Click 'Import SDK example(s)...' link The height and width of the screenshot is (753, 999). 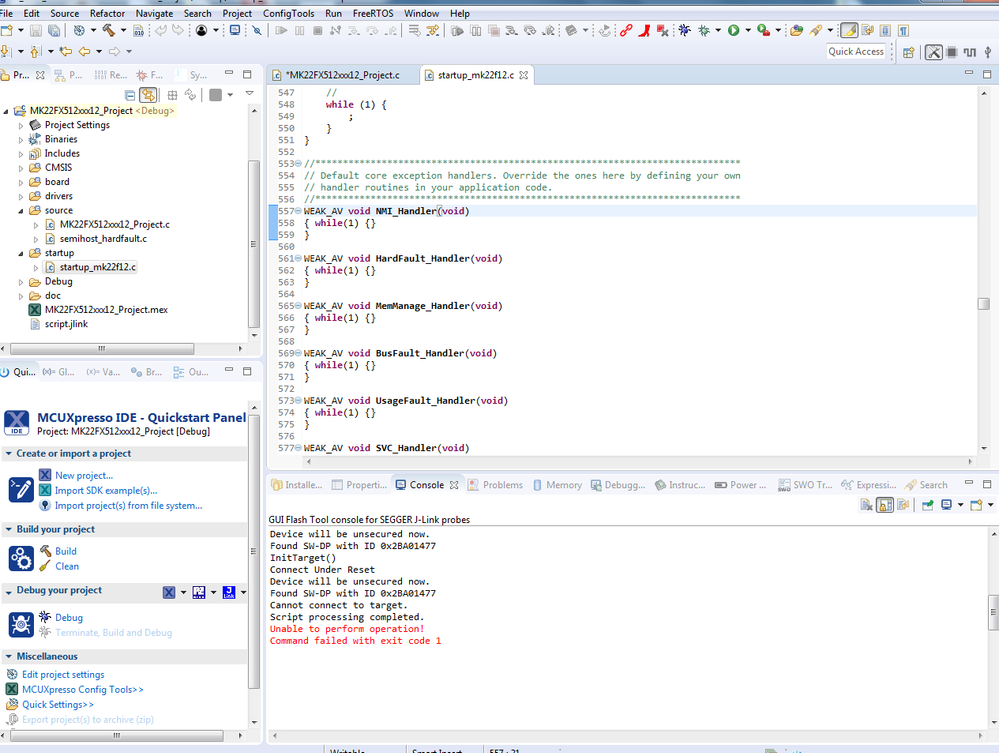(106, 490)
